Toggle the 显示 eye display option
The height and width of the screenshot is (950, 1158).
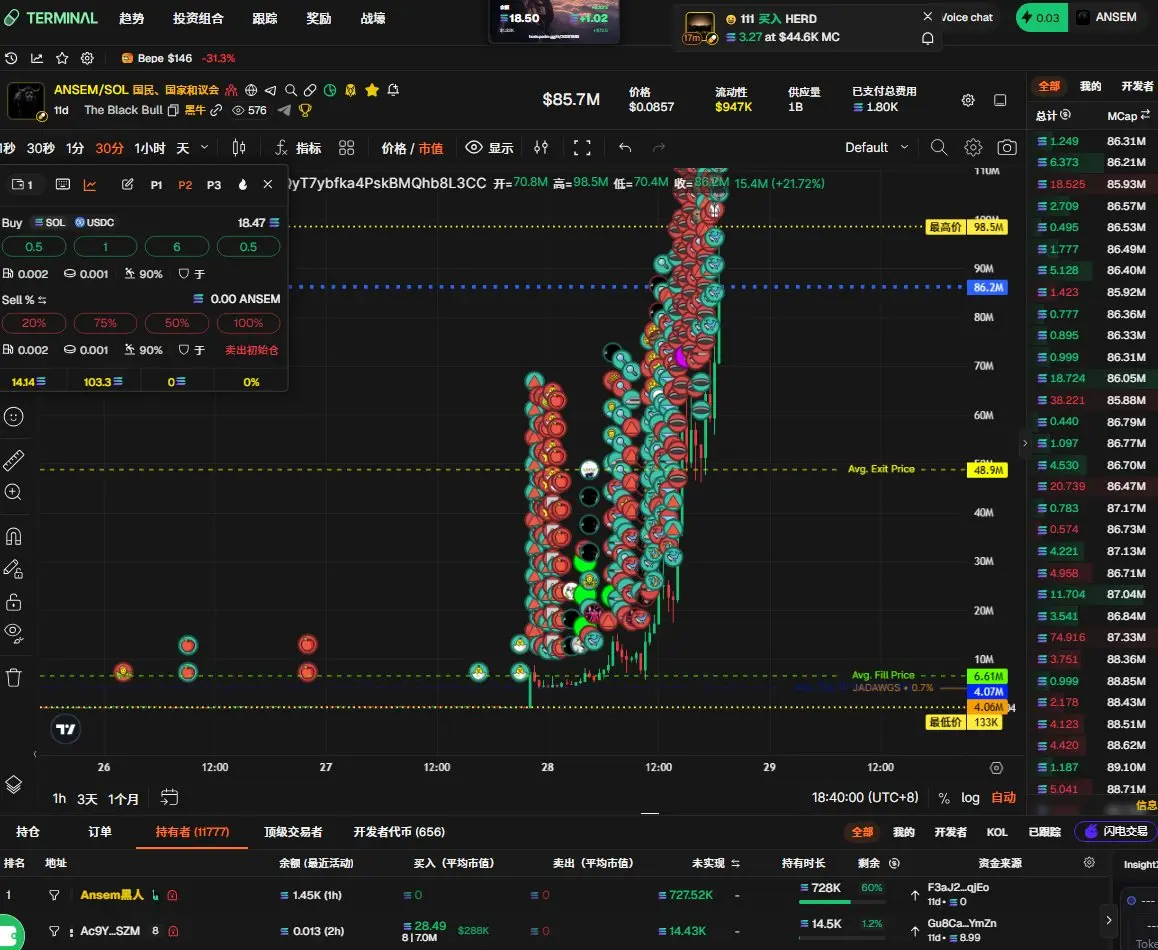coord(489,148)
